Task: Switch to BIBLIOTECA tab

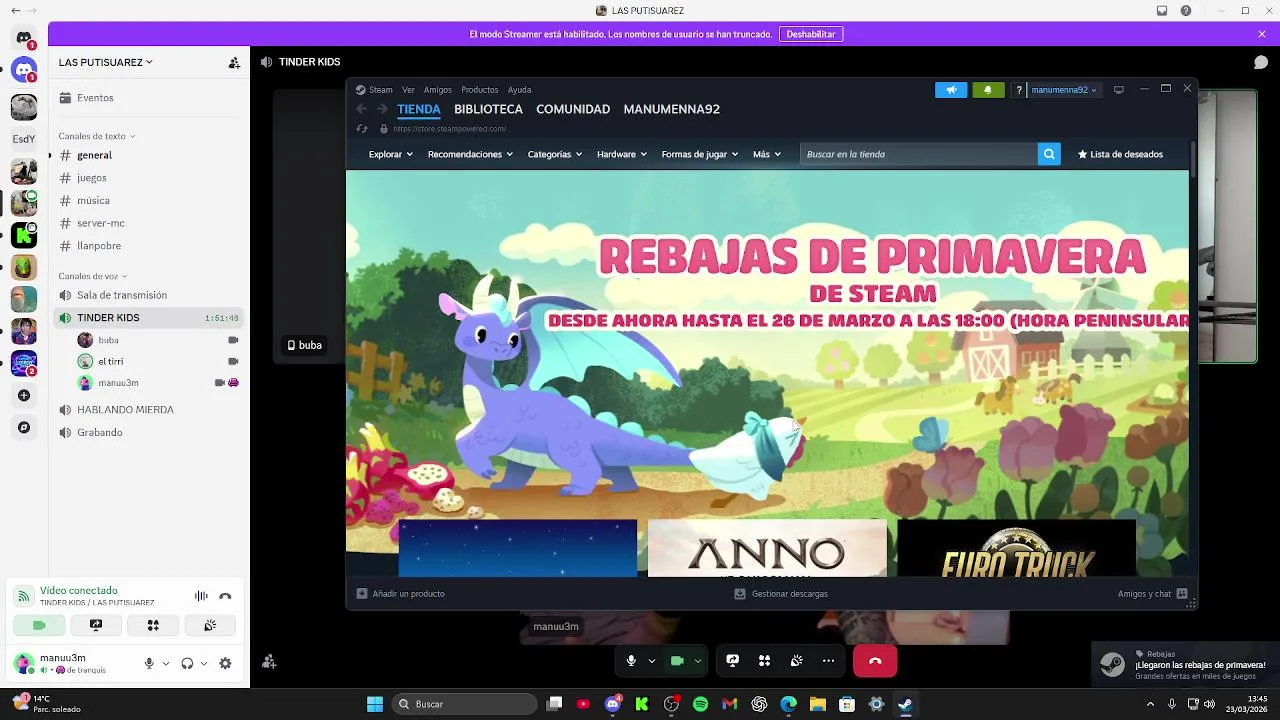Action: coord(488,109)
